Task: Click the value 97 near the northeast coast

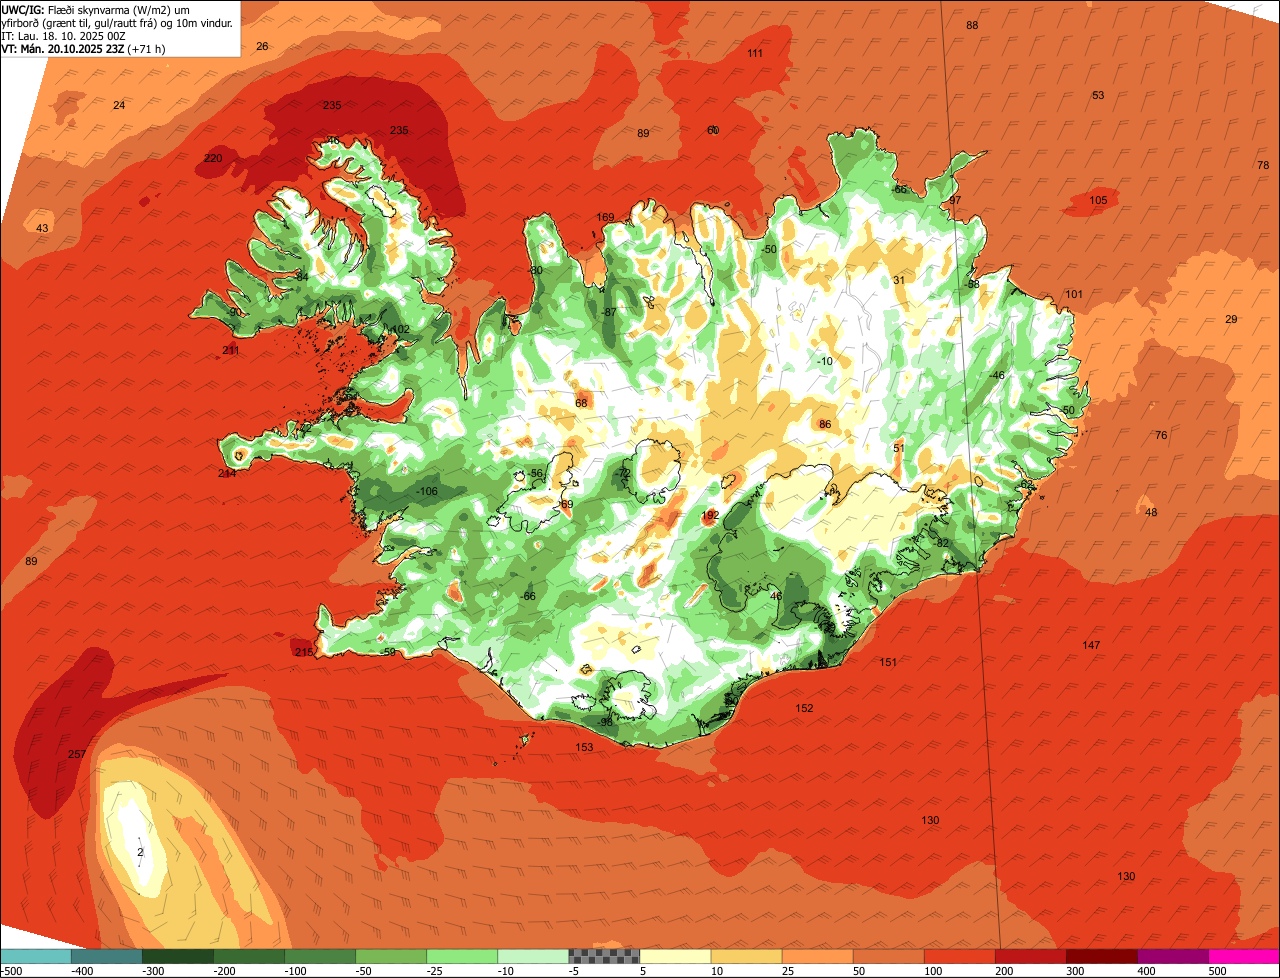Action: [x=955, y=200]
